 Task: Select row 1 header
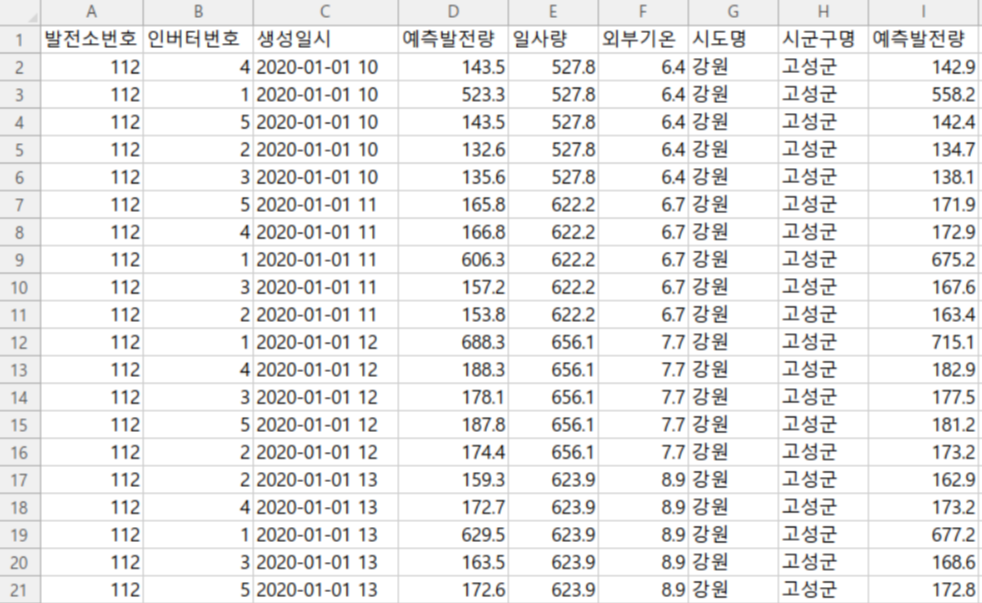[20, 39]
